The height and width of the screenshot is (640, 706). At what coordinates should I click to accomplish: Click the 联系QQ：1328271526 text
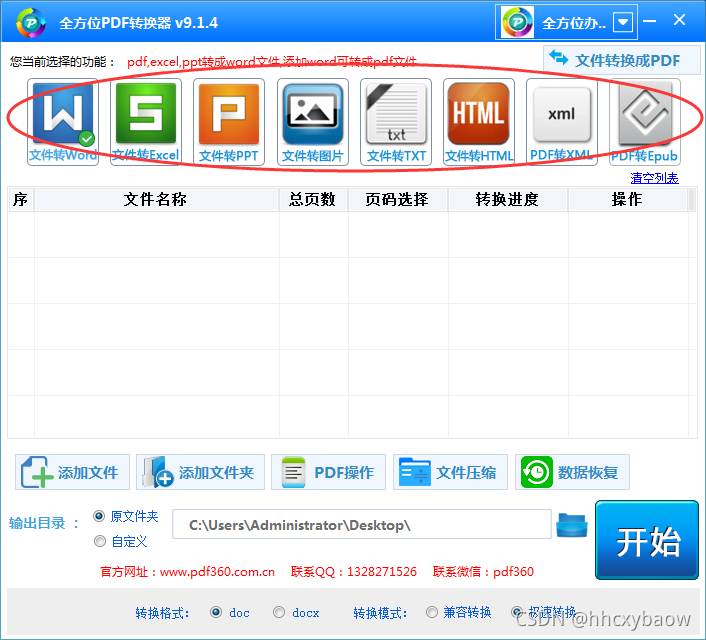(x=354, y=572)
